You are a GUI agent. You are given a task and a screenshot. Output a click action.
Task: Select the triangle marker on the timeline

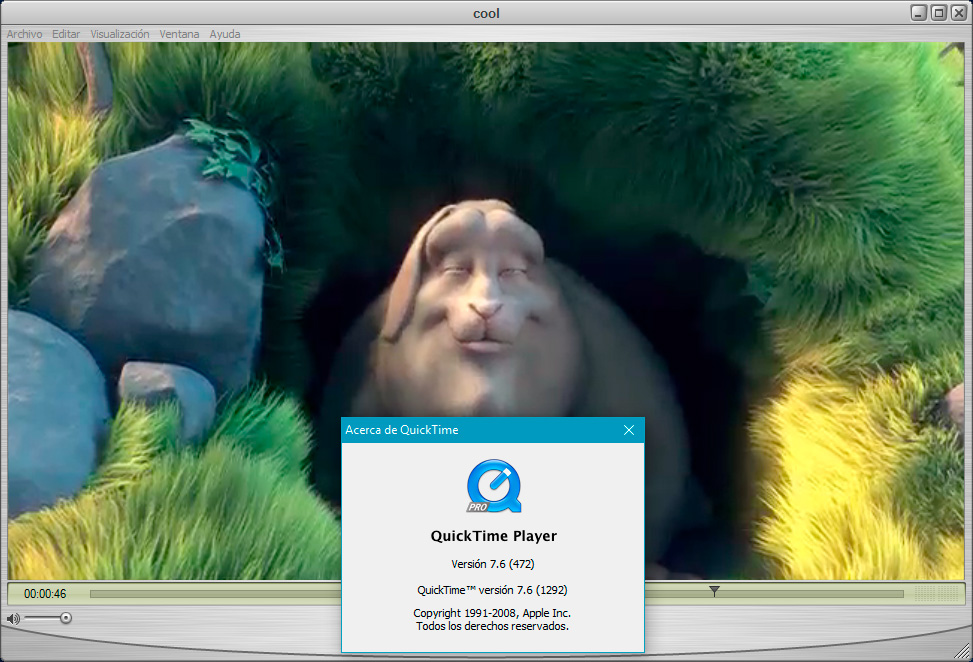(x=714, y=591)
